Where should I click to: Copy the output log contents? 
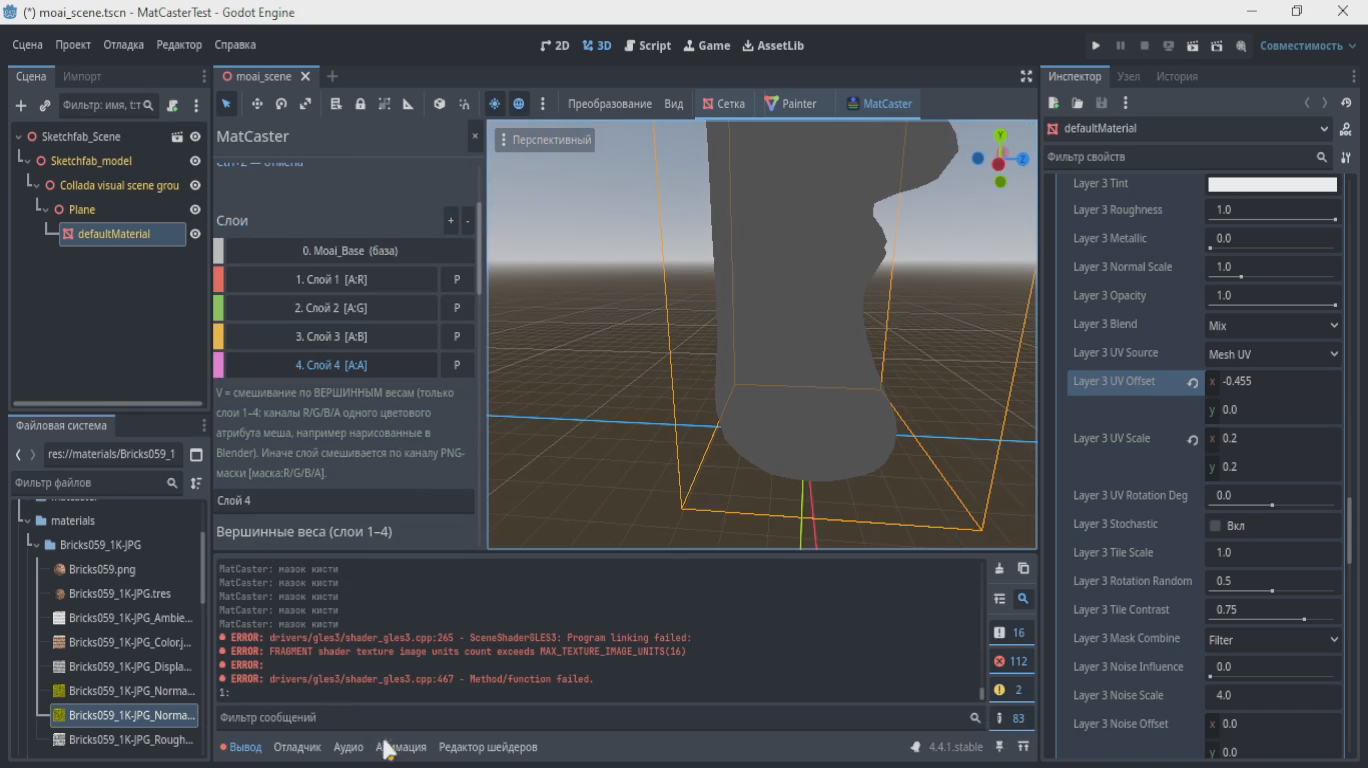coord(1023,568)
